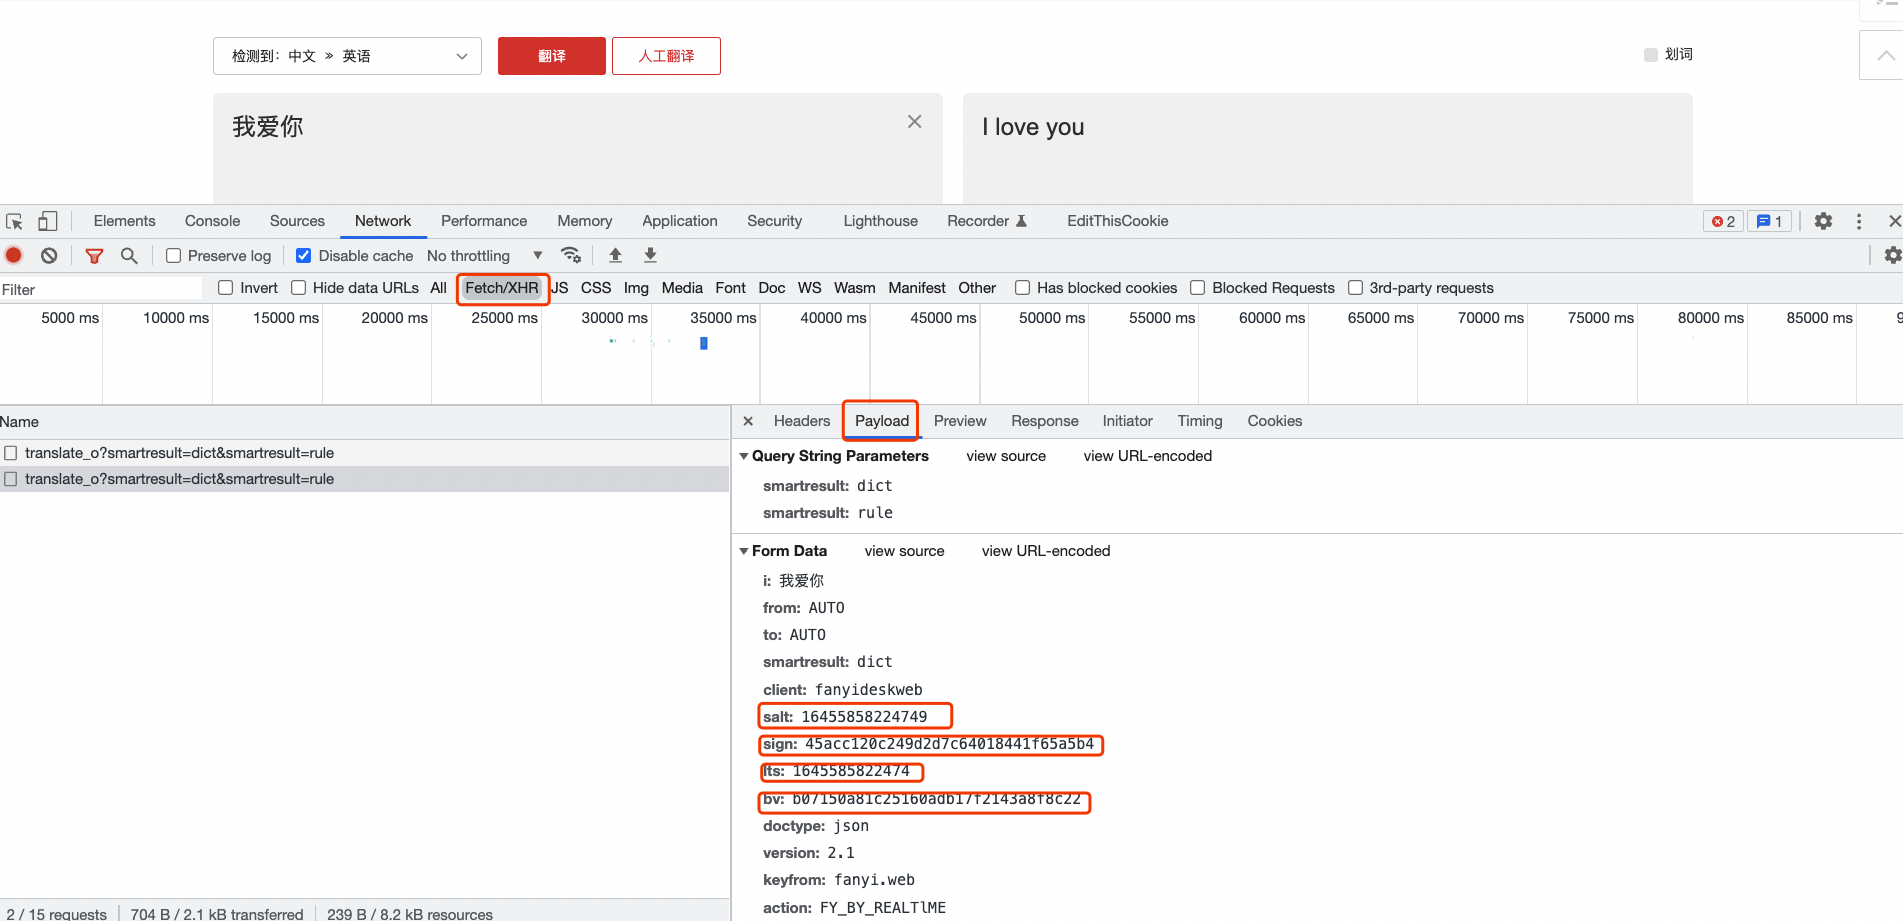Open the EditThisCookie panel
The height and width of the screenshot is (921, 1903).
tap(1117, 221)
